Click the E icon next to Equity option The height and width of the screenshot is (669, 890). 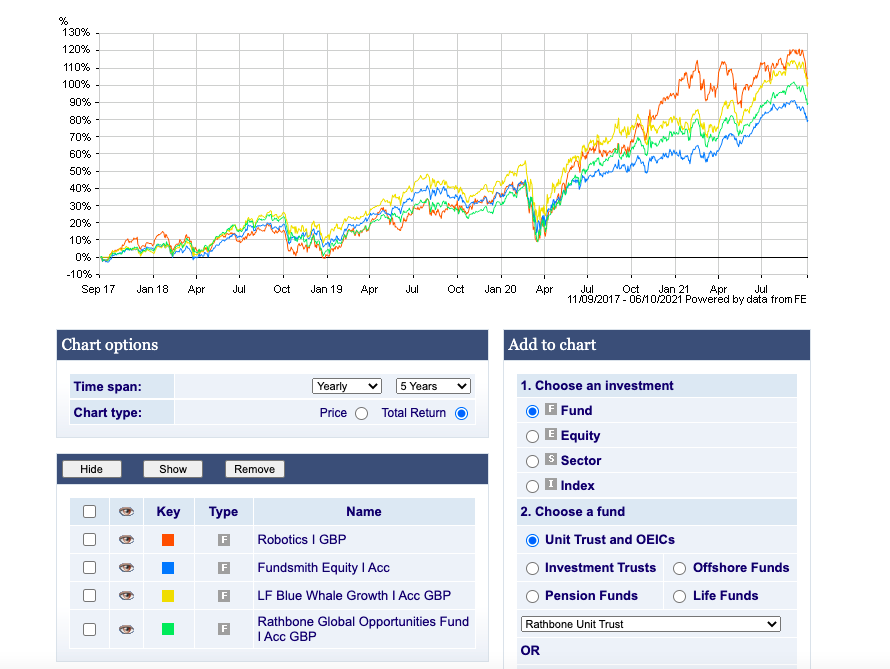point(550,435)
